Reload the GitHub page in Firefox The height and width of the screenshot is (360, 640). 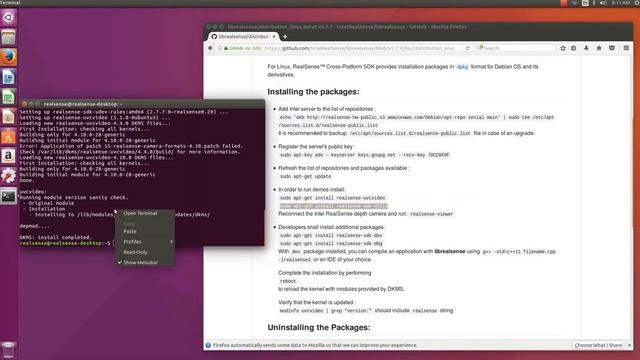pos(468,48)
